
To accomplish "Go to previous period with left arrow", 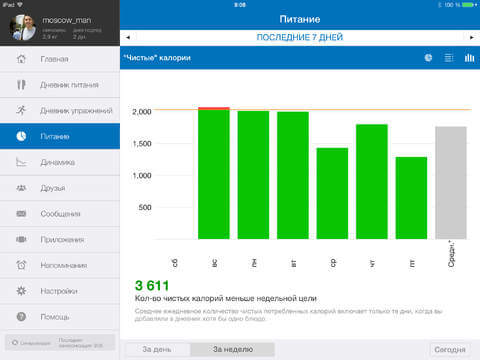I will click(128, 37).
